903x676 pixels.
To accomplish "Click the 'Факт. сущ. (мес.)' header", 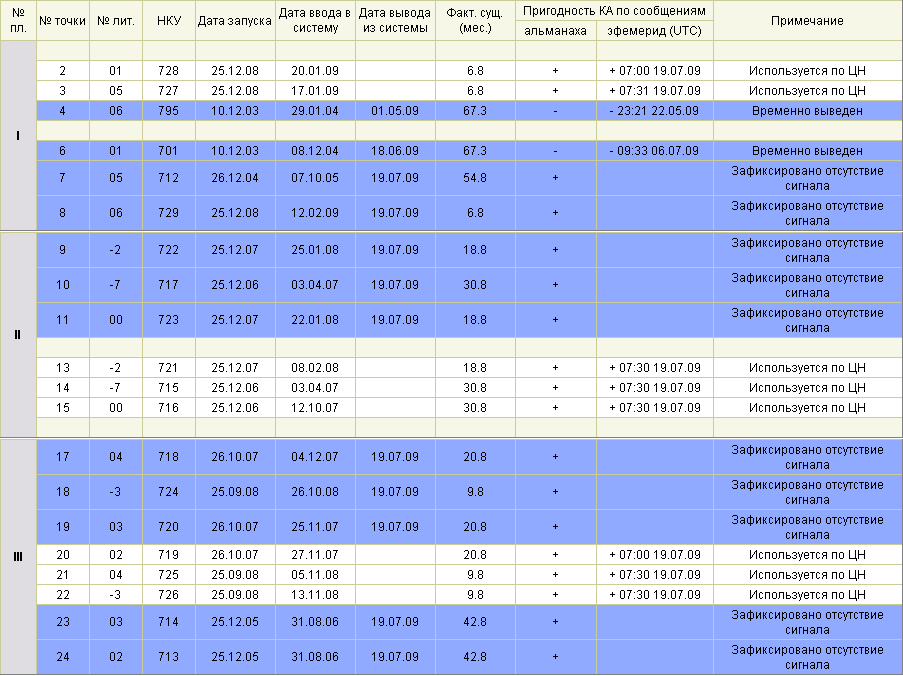I will (475, 21).
